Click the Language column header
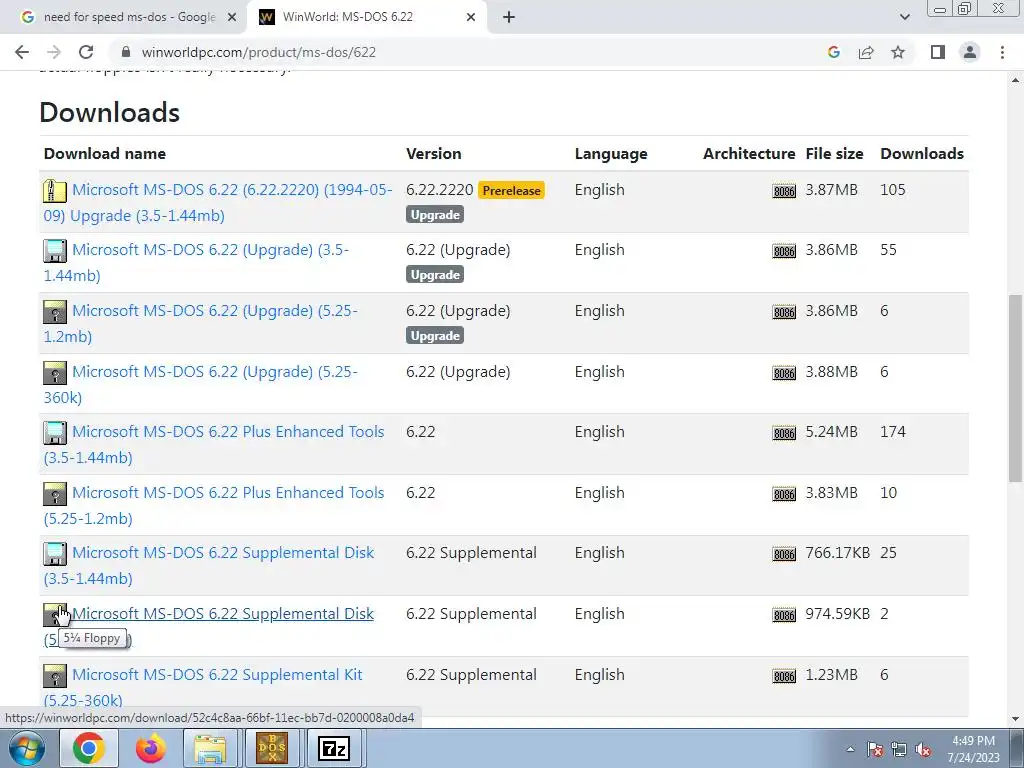Image resolution: width=1024 pixels, height=768 pixels. pos(611,154)
